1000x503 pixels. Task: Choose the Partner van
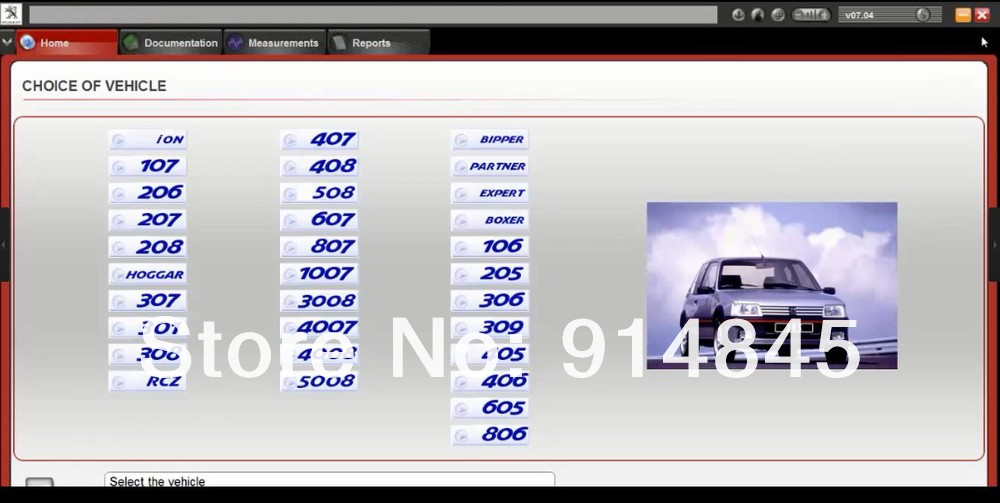coord(490,166)
